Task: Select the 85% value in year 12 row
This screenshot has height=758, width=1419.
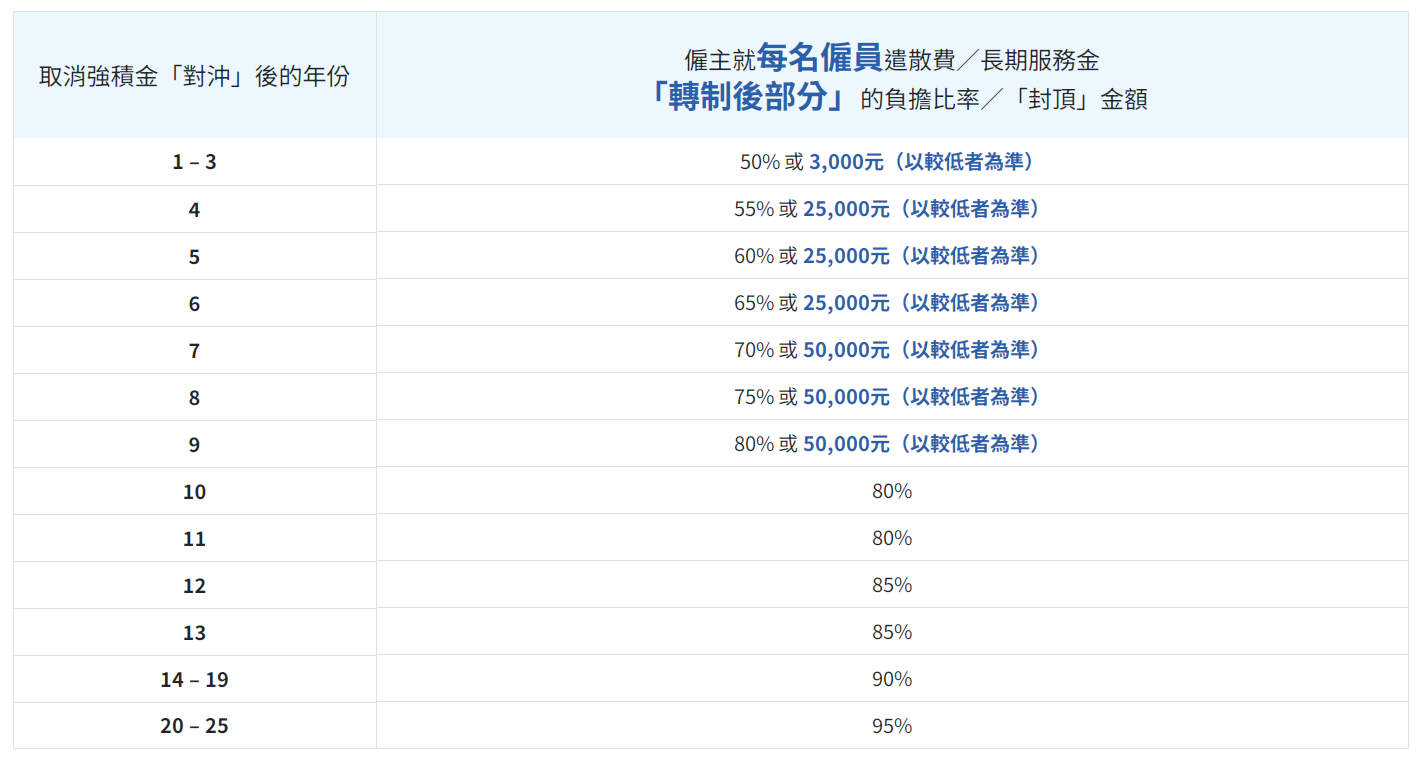Action: click(x=891, y=585)
